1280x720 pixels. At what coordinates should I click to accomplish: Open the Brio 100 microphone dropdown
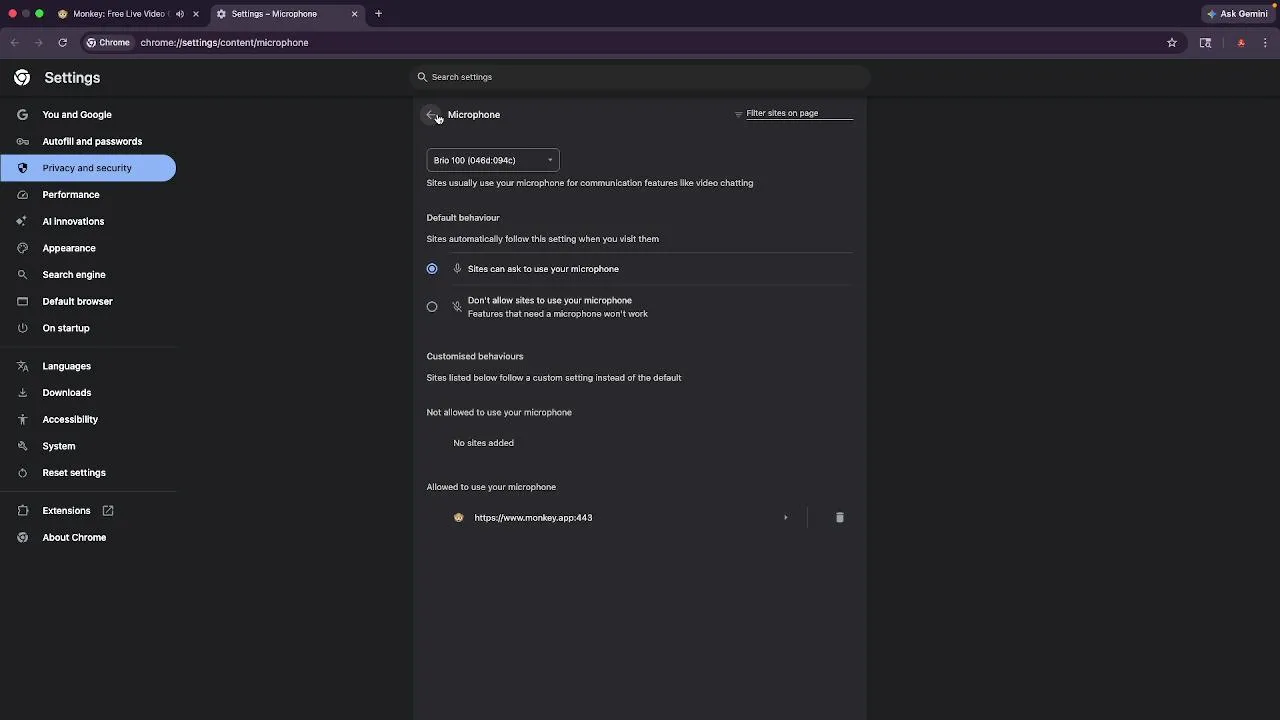coord(493,160)
